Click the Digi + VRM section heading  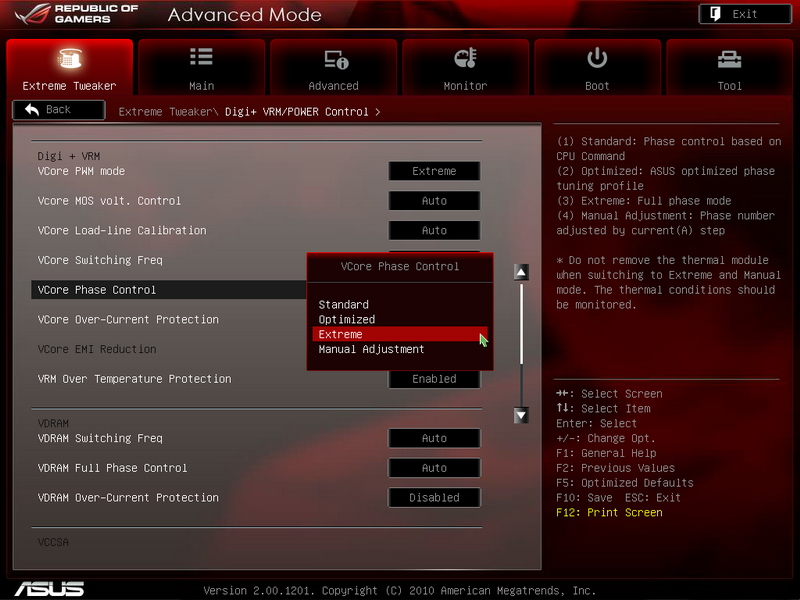click(69, 156)
